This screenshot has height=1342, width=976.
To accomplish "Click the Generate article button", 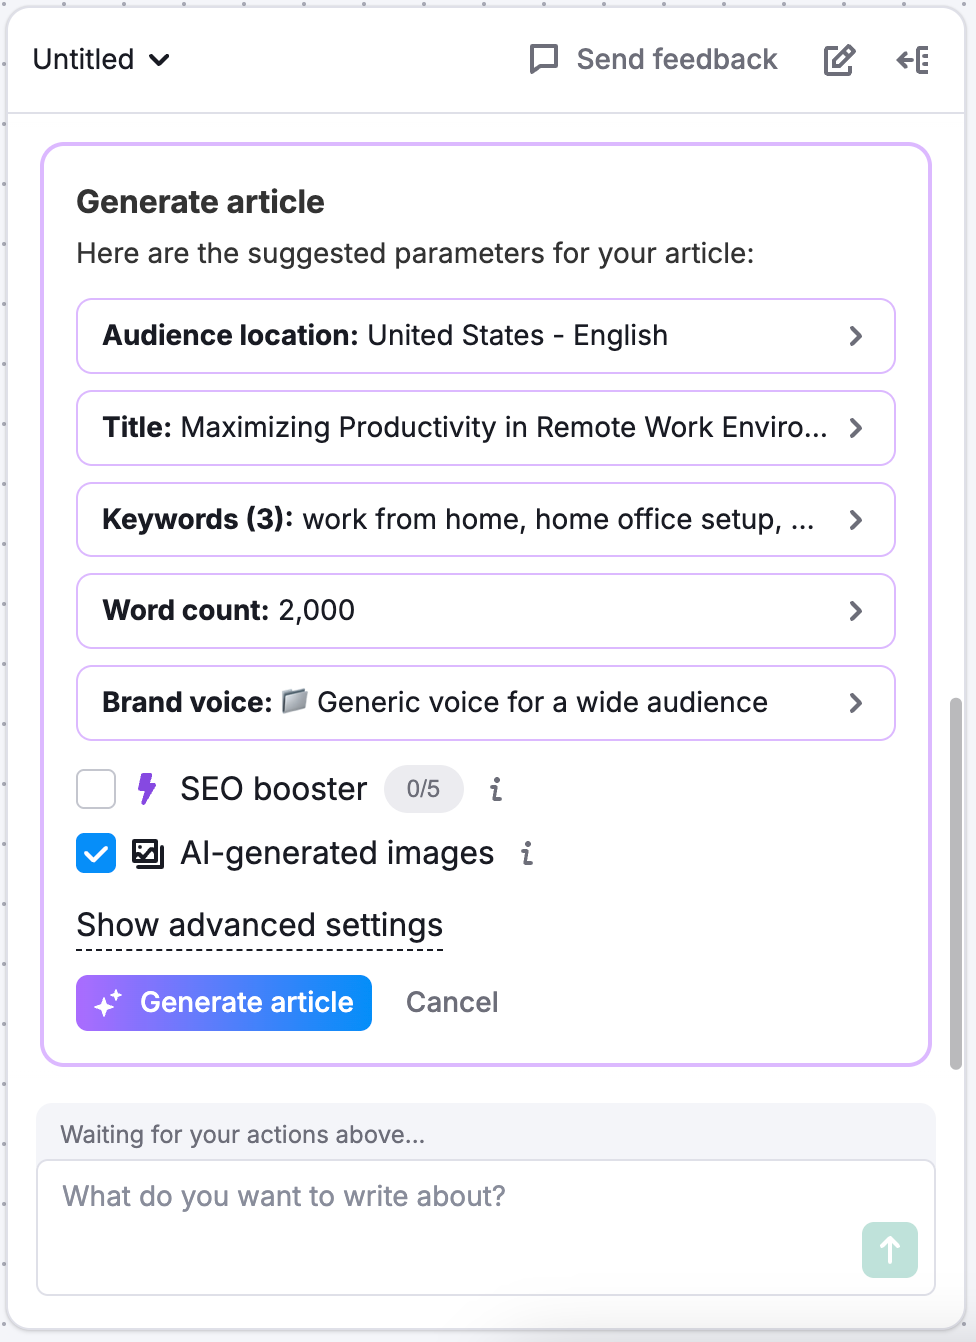I will click(x=223, y=1002).
